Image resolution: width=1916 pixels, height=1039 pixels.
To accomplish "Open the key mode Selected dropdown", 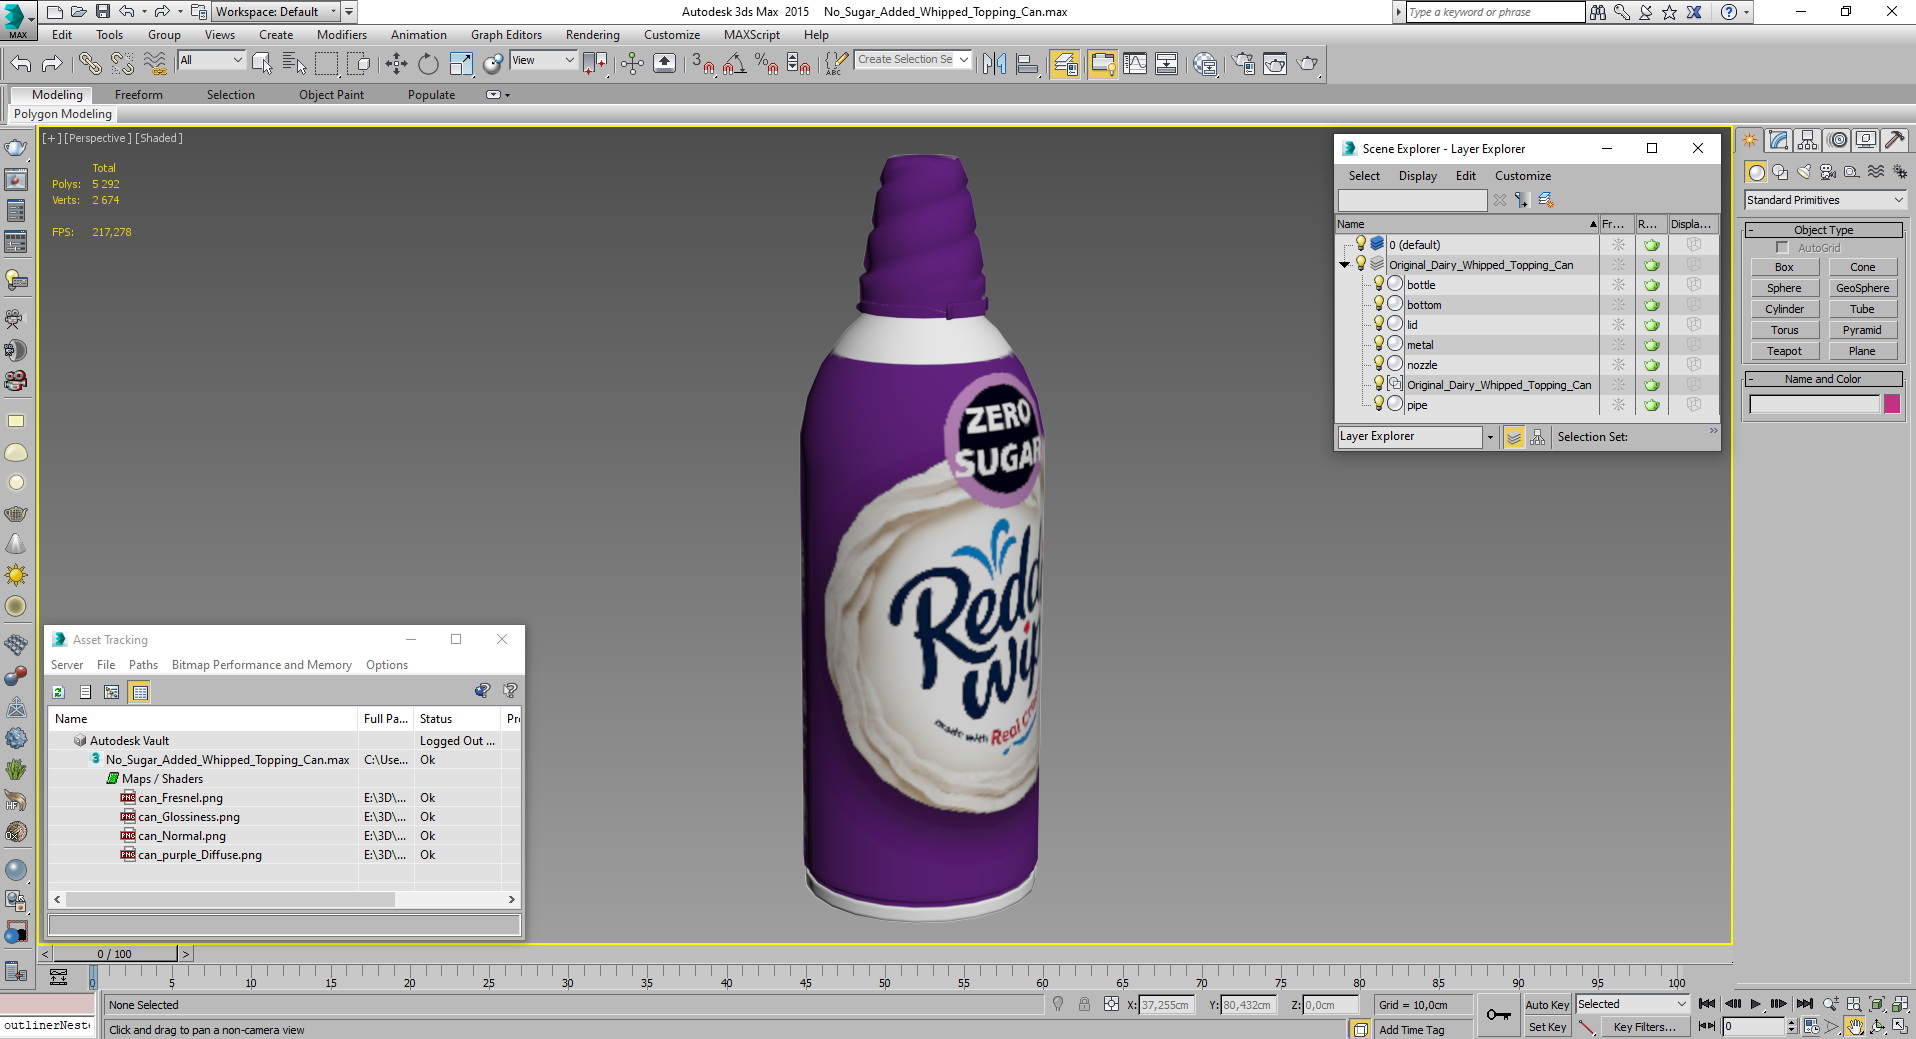I will (1633, 1004).
